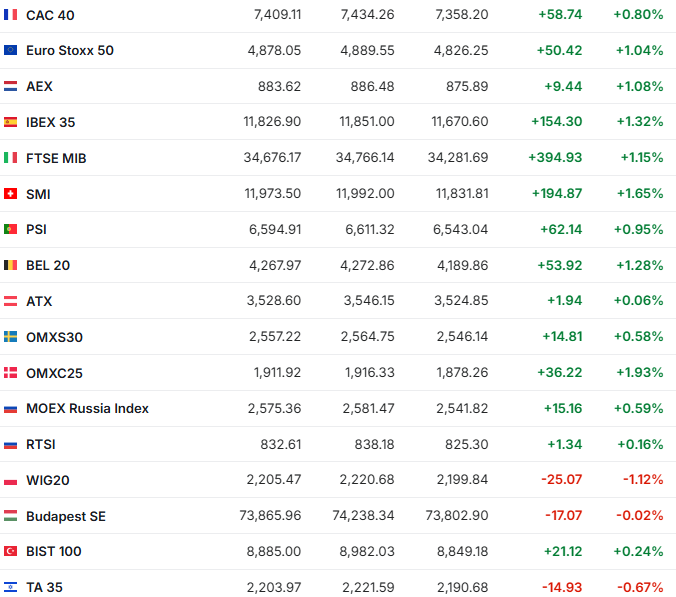Click the WIG20 -1.12% change value
676x597 pixels.
point(643,480)
